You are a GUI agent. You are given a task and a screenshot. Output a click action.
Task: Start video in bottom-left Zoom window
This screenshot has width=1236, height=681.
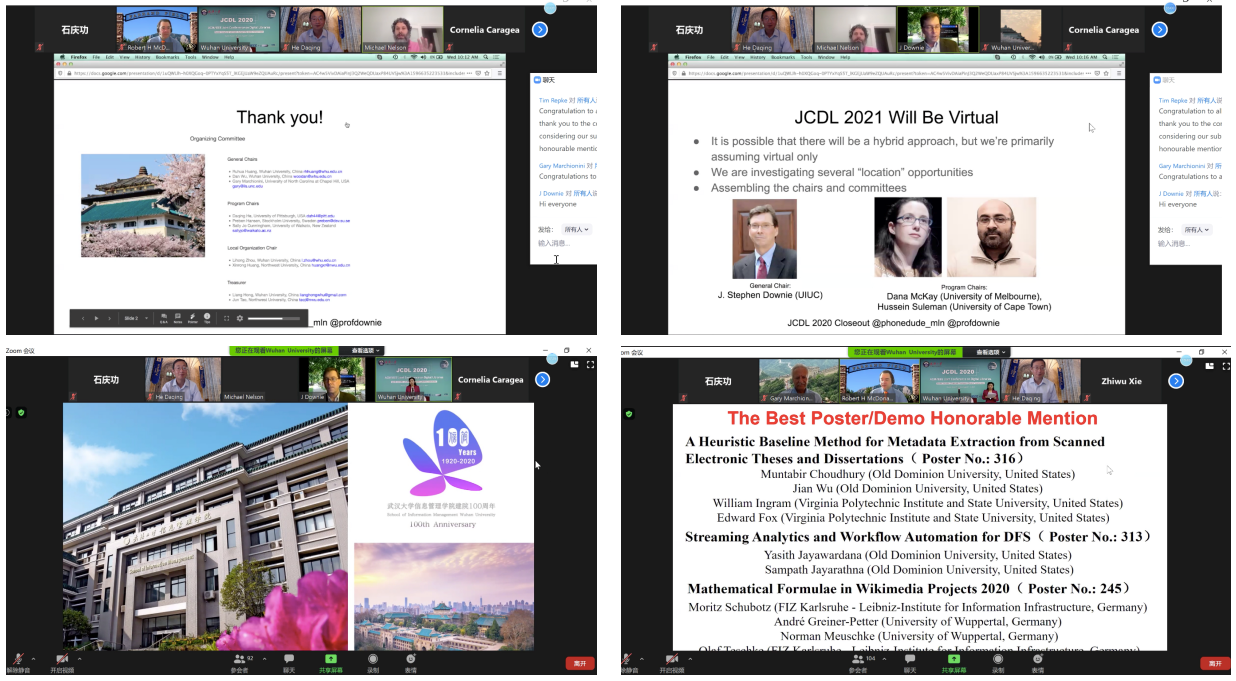(x=62, y=661)
